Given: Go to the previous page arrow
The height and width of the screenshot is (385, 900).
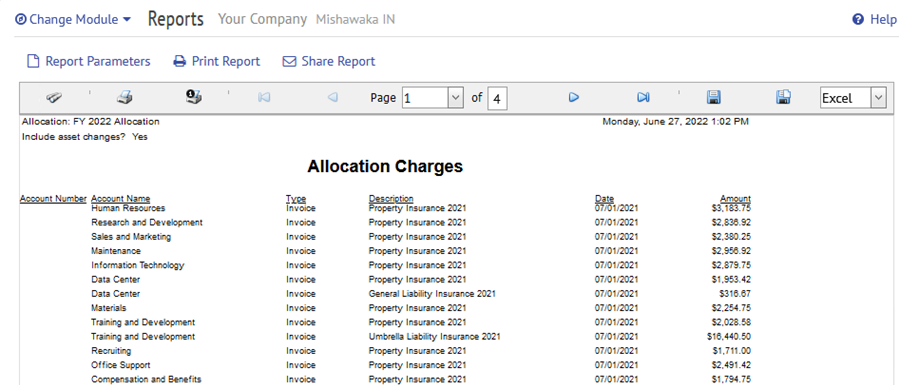Looking at the screenshot, I should coord(332,98).
